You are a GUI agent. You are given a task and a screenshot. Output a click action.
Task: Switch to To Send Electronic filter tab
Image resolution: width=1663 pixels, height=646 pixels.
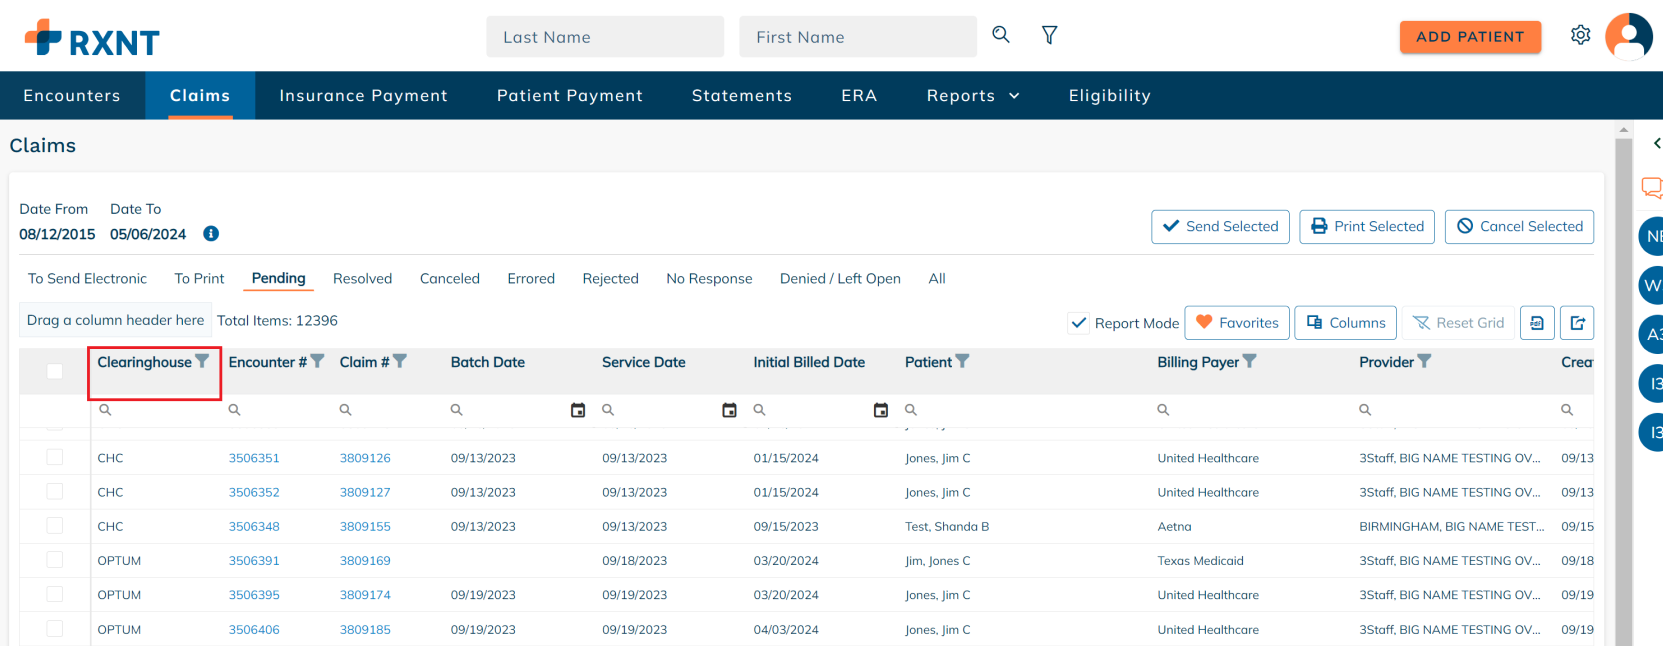87,279
